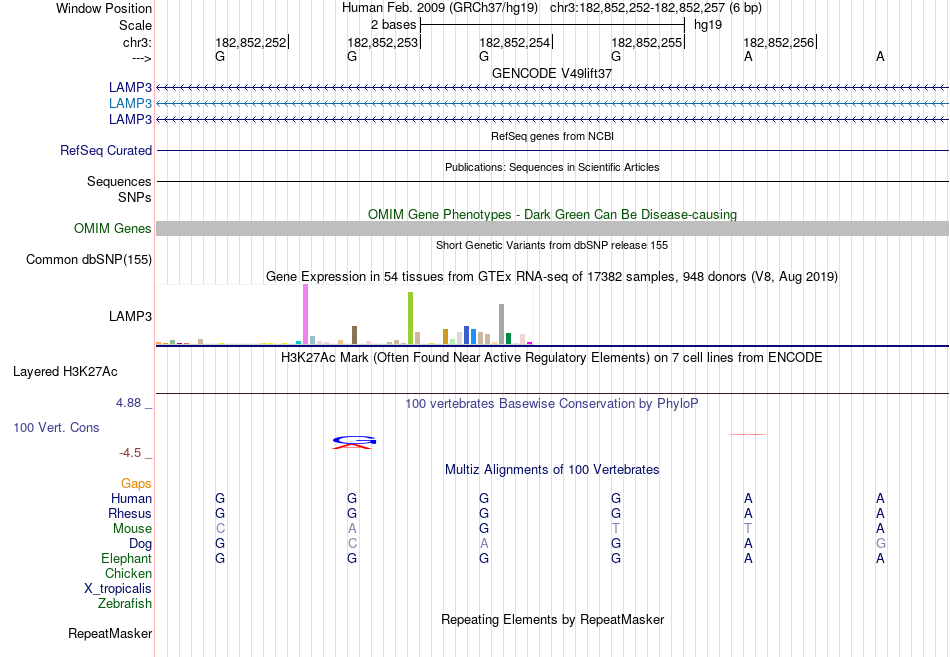The height and width of the screenshot is (657, 950).
Task: Open 'Short Genetic Variants from dbSNP release 155'
Action: (x=552, y=245)
